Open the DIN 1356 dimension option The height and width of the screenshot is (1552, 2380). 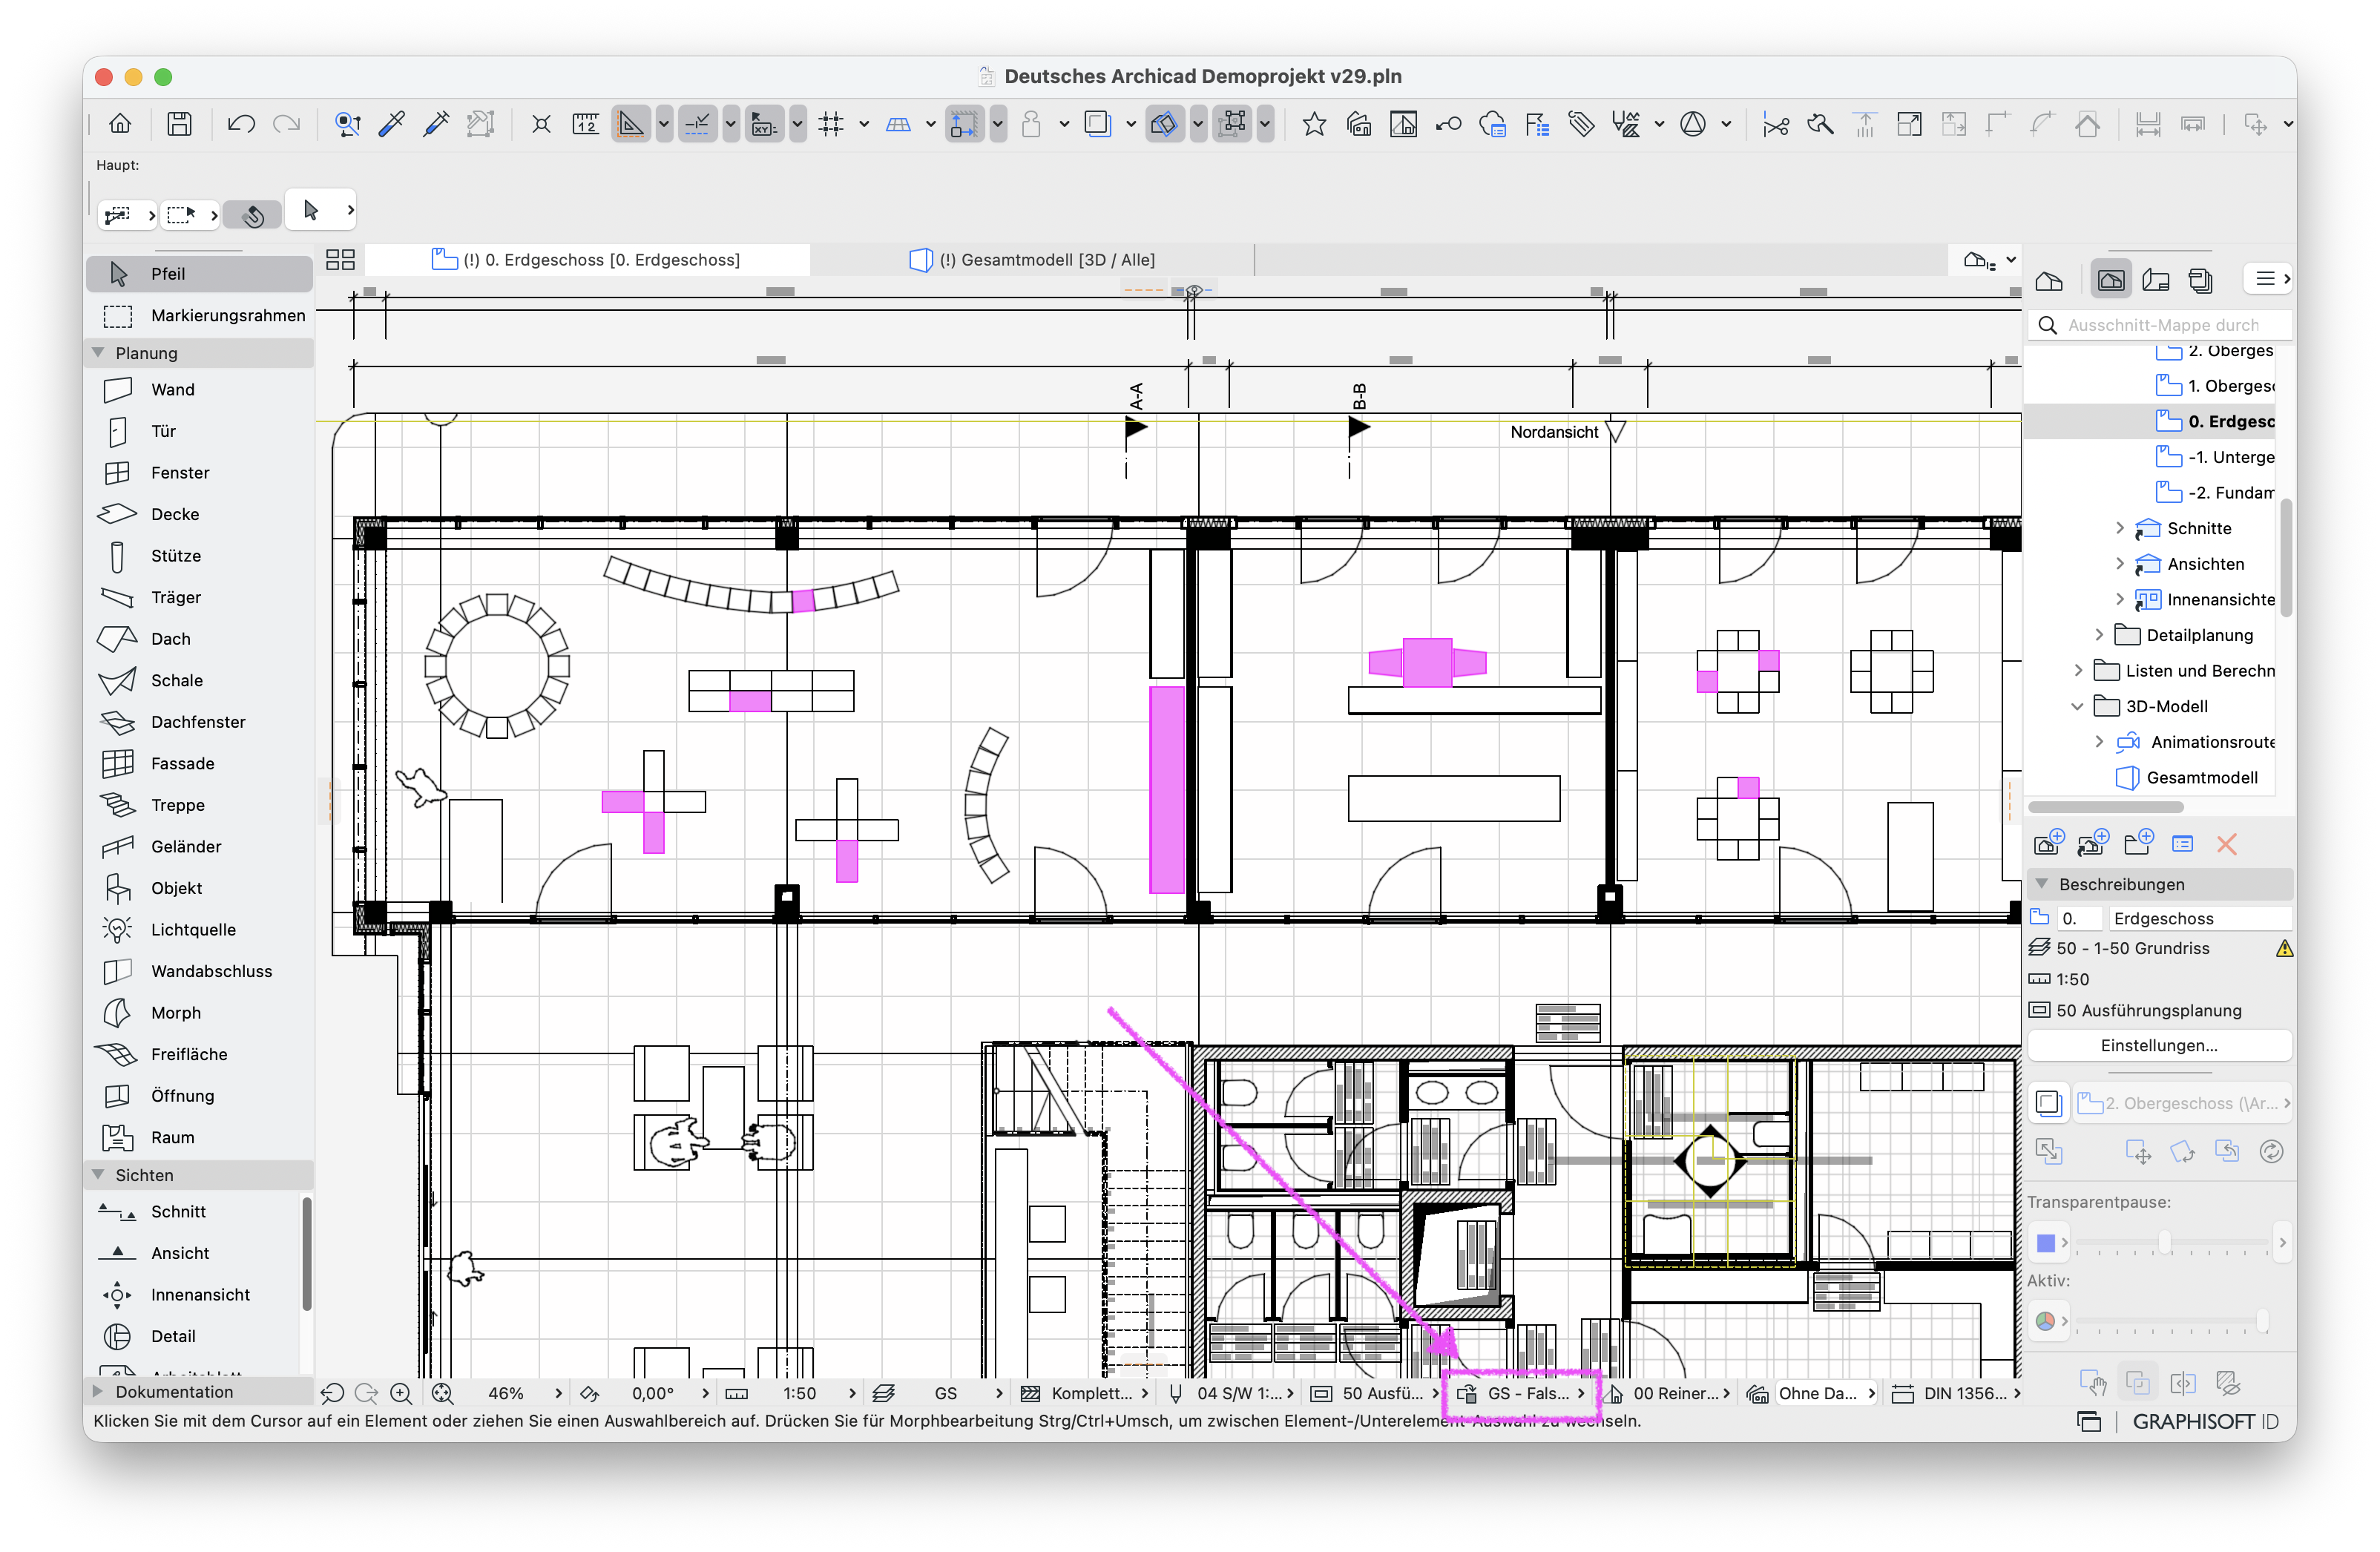pos(1956,1394)
